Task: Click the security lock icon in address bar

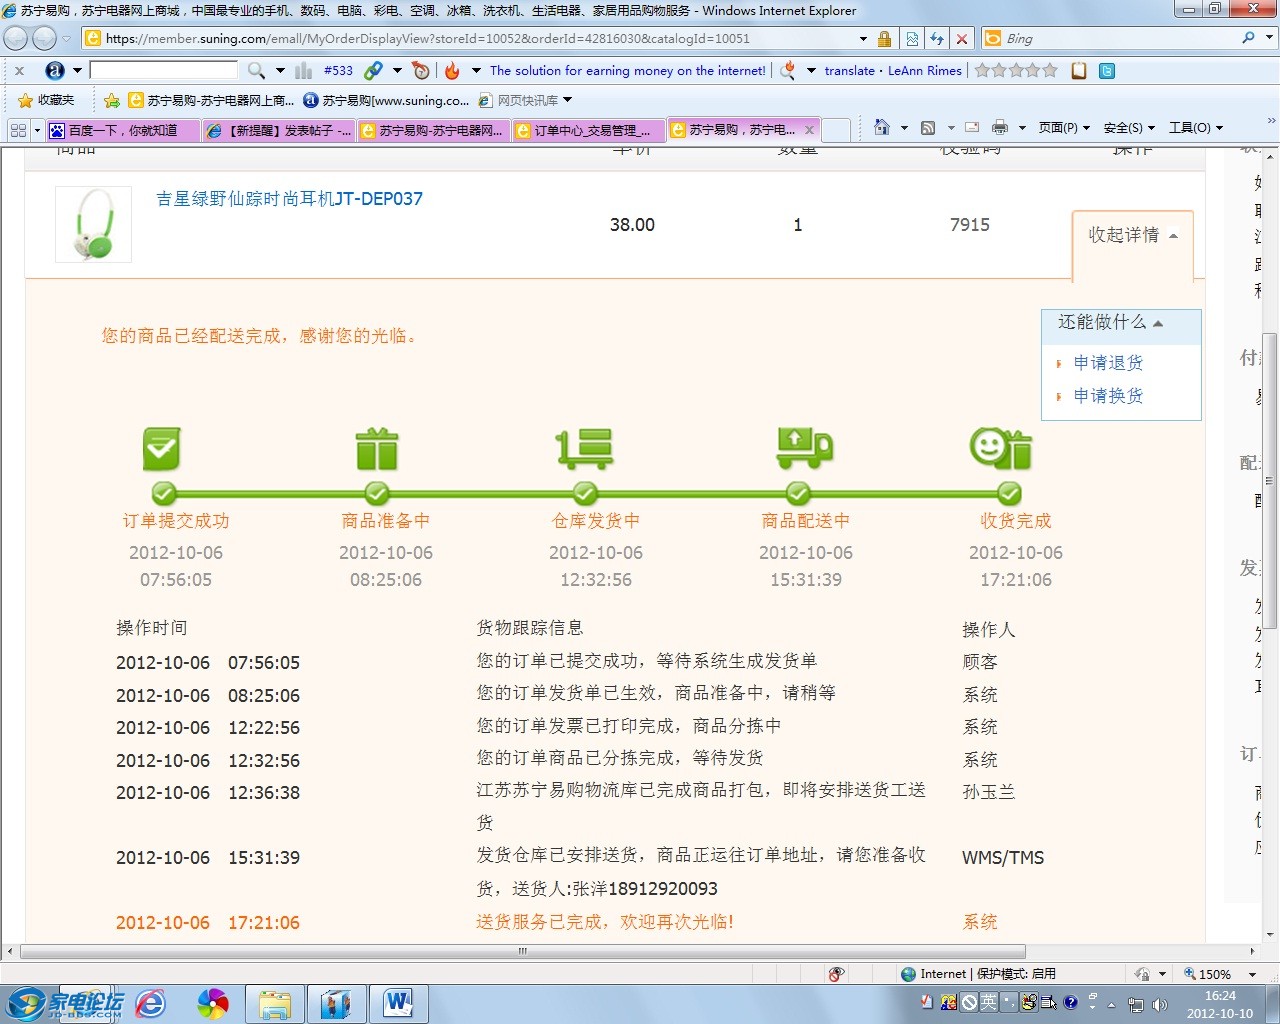Action: point(884,39)
